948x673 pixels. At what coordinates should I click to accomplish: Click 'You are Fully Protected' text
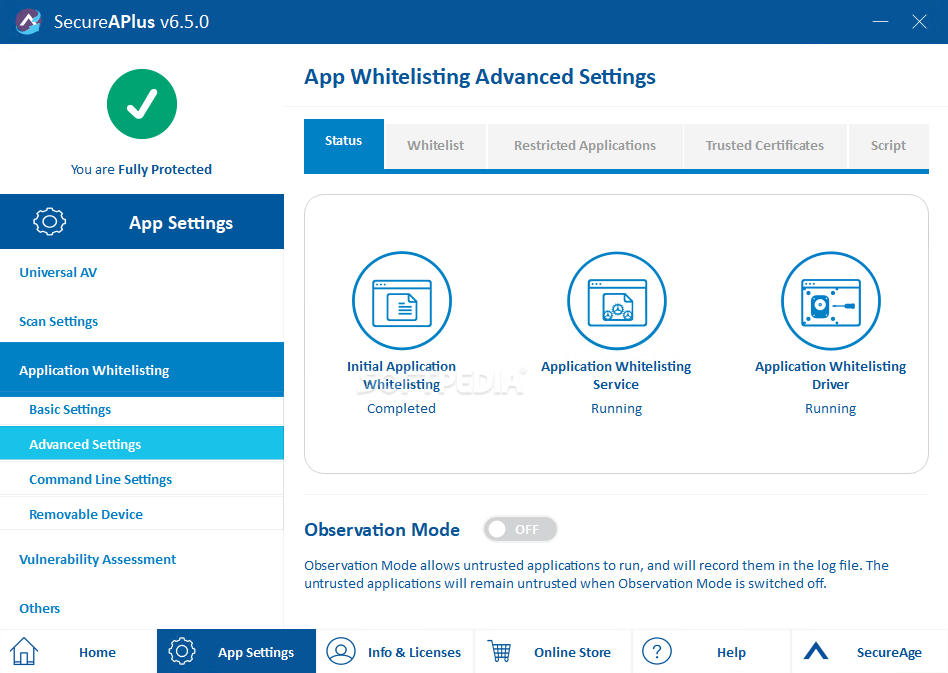point(141,169)
